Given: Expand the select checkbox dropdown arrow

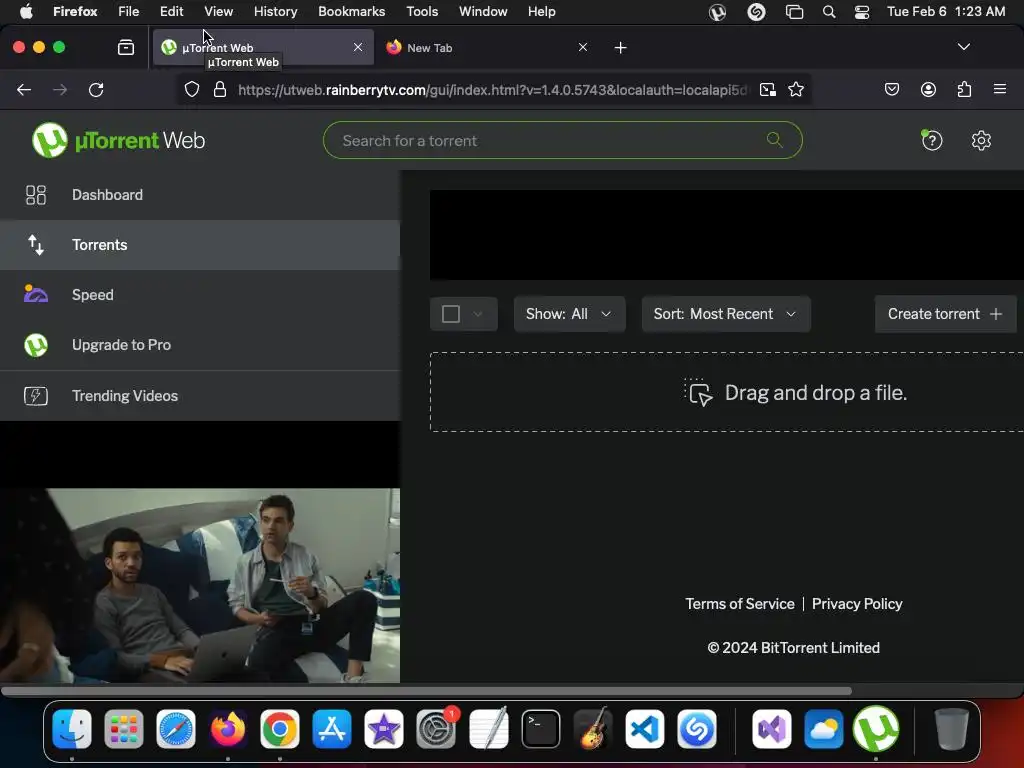Looking at the screenshot, I should point(478,314).
